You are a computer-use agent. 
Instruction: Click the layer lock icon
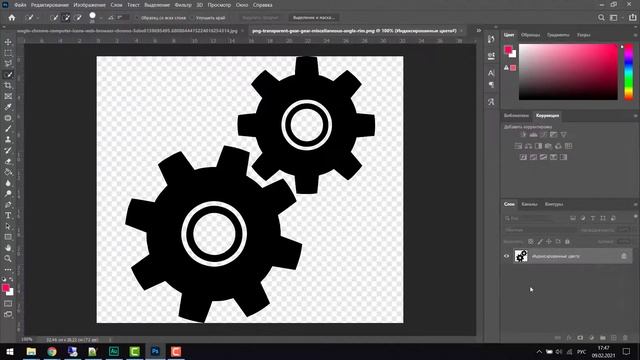pos(624,256)
